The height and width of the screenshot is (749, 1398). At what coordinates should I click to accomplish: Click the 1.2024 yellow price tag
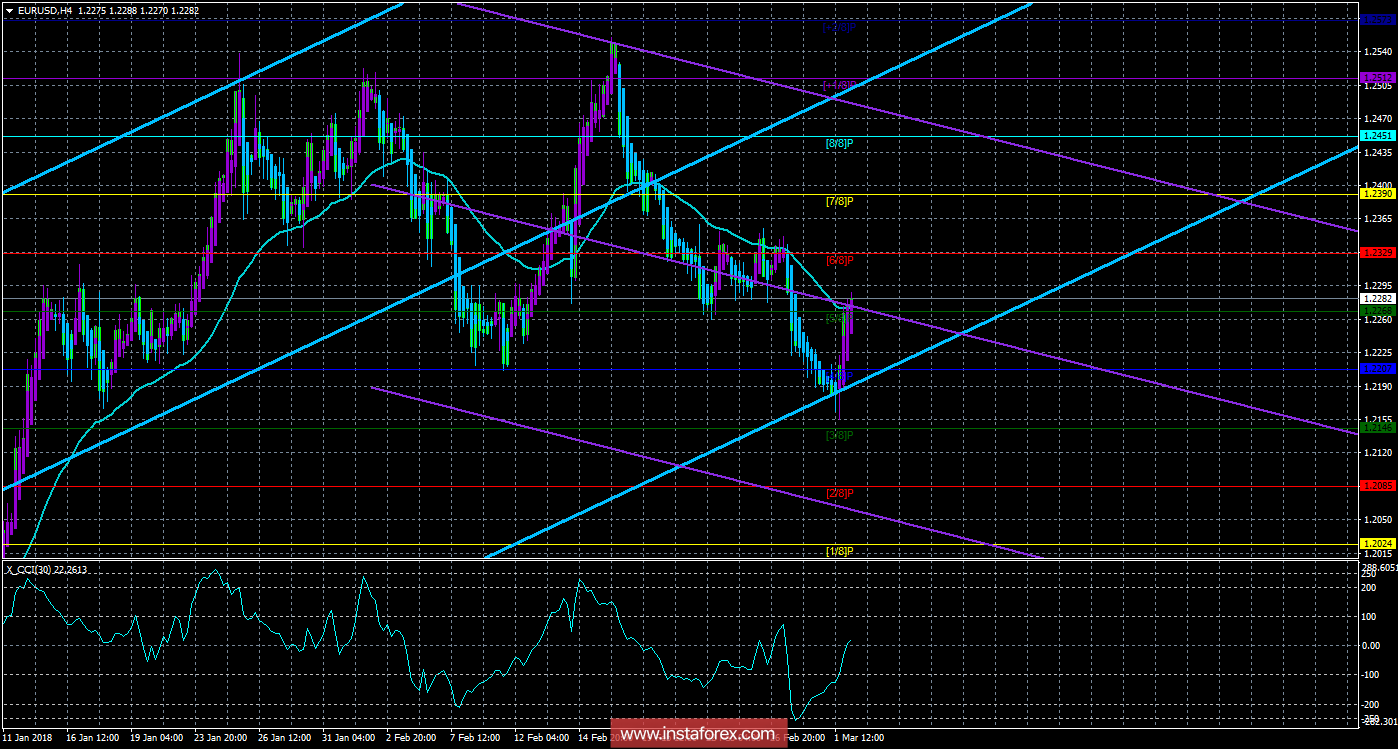[1376, 544]
